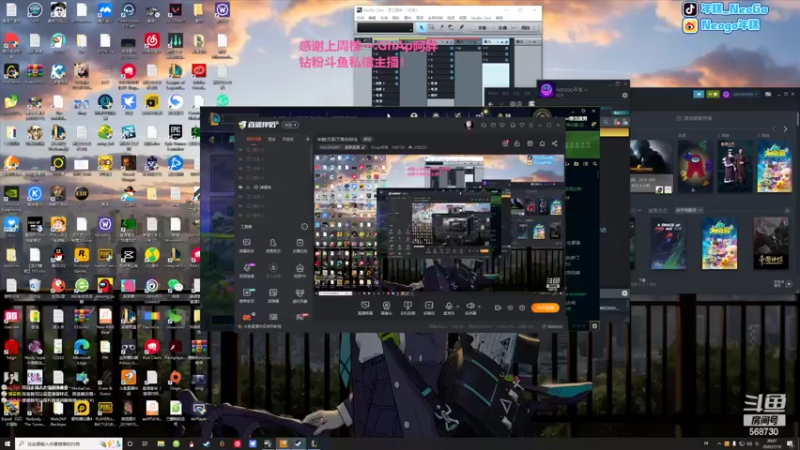800x450 pixels.
Task: Click the screen capture icon in streaming toolbar
Action: point(365,306)
